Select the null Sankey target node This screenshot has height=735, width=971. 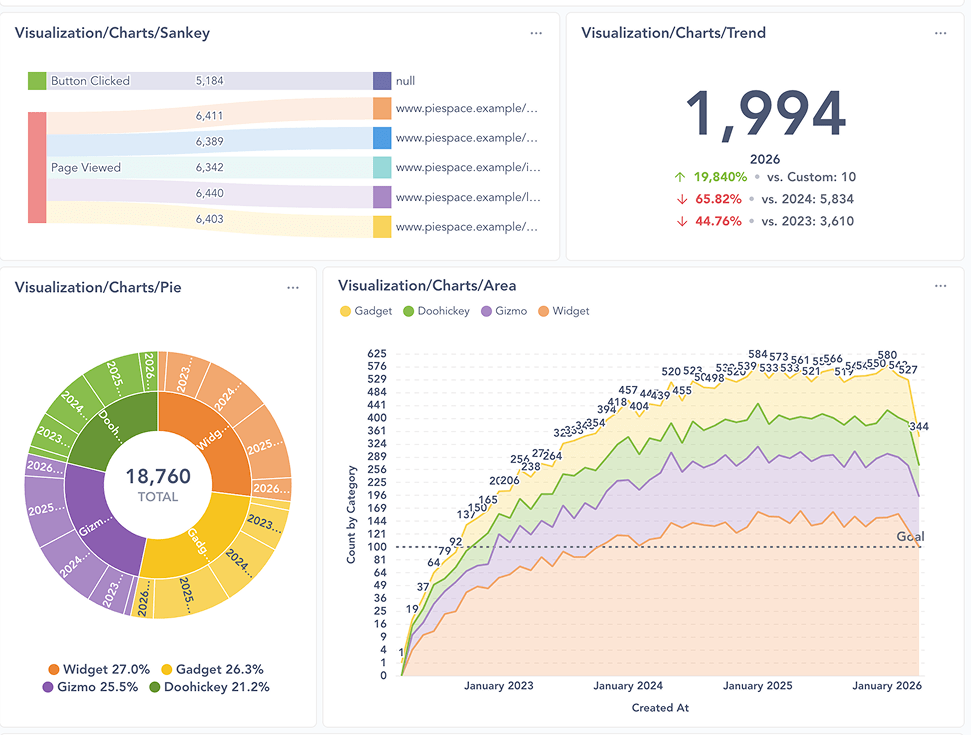click(x=381, y=81)
